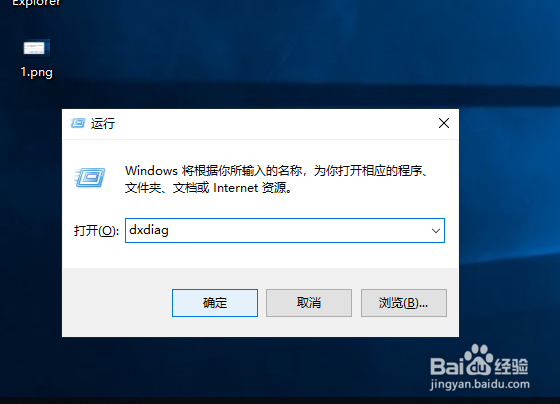Click the large Run program icon
The width and height of the screenshot is (560, 404).
point(90,178)
